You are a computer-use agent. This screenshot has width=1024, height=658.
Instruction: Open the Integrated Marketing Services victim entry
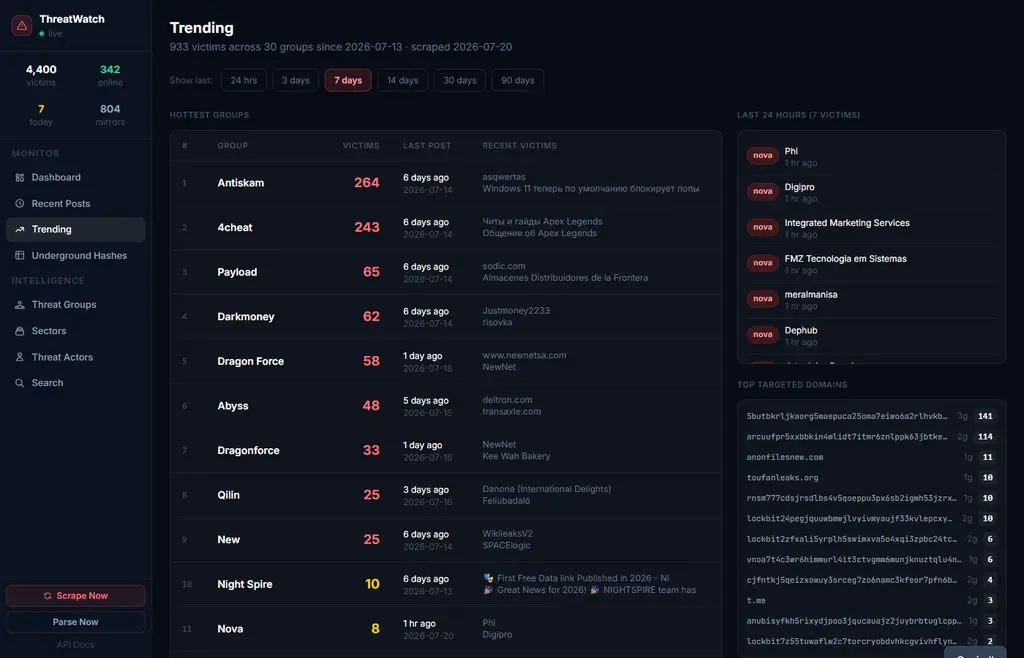point(871,228)
